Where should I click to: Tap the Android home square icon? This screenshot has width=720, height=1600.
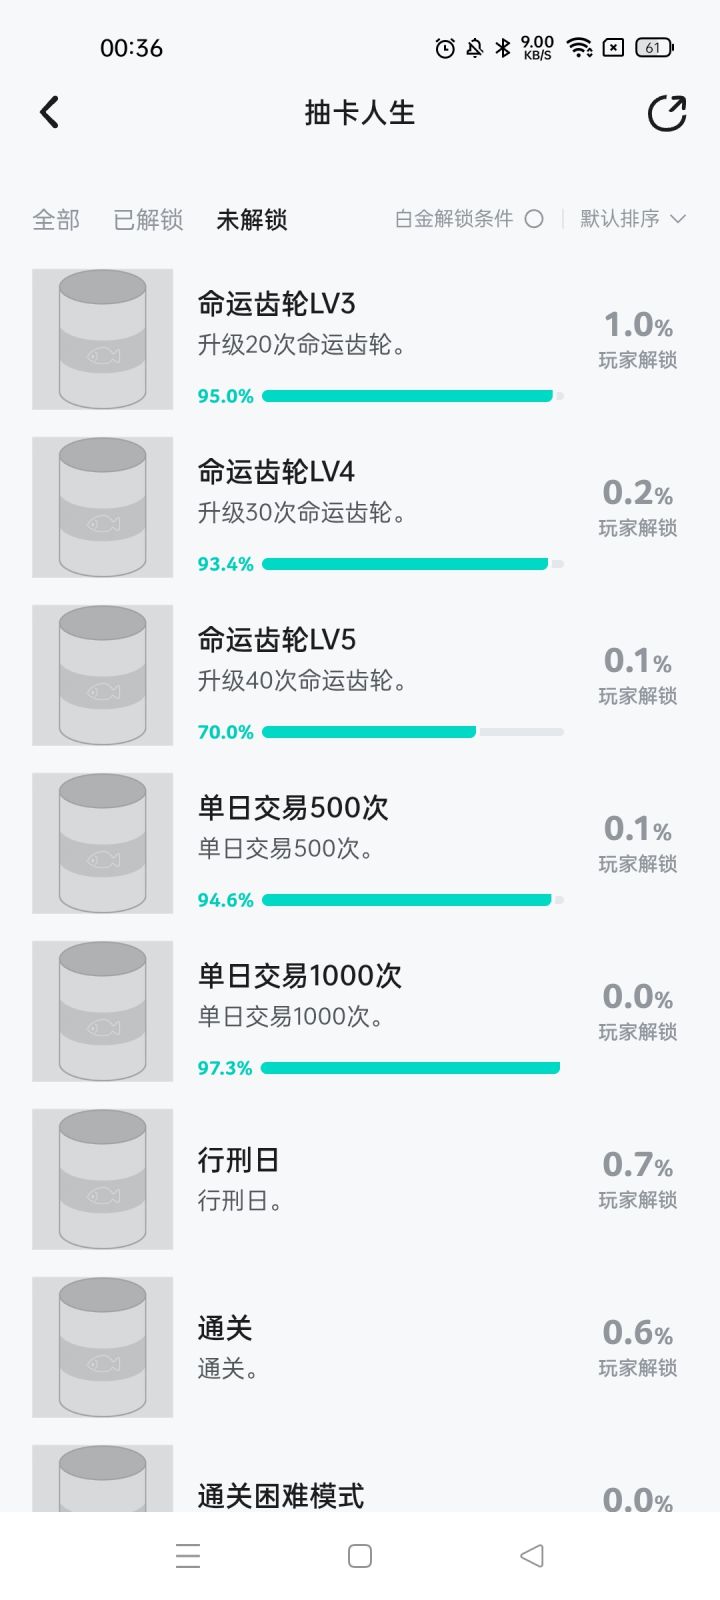[360, 1556]
